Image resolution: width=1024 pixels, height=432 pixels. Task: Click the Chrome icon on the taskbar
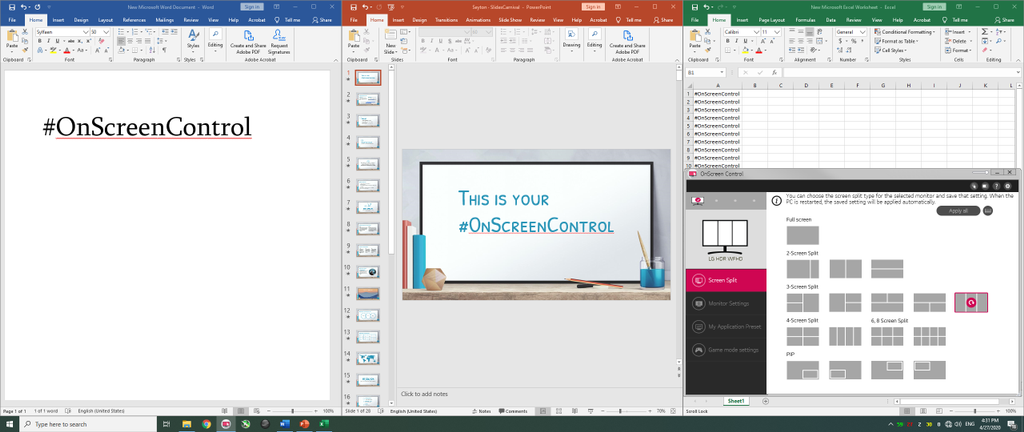pyautogui.click(x=206, y=424)
